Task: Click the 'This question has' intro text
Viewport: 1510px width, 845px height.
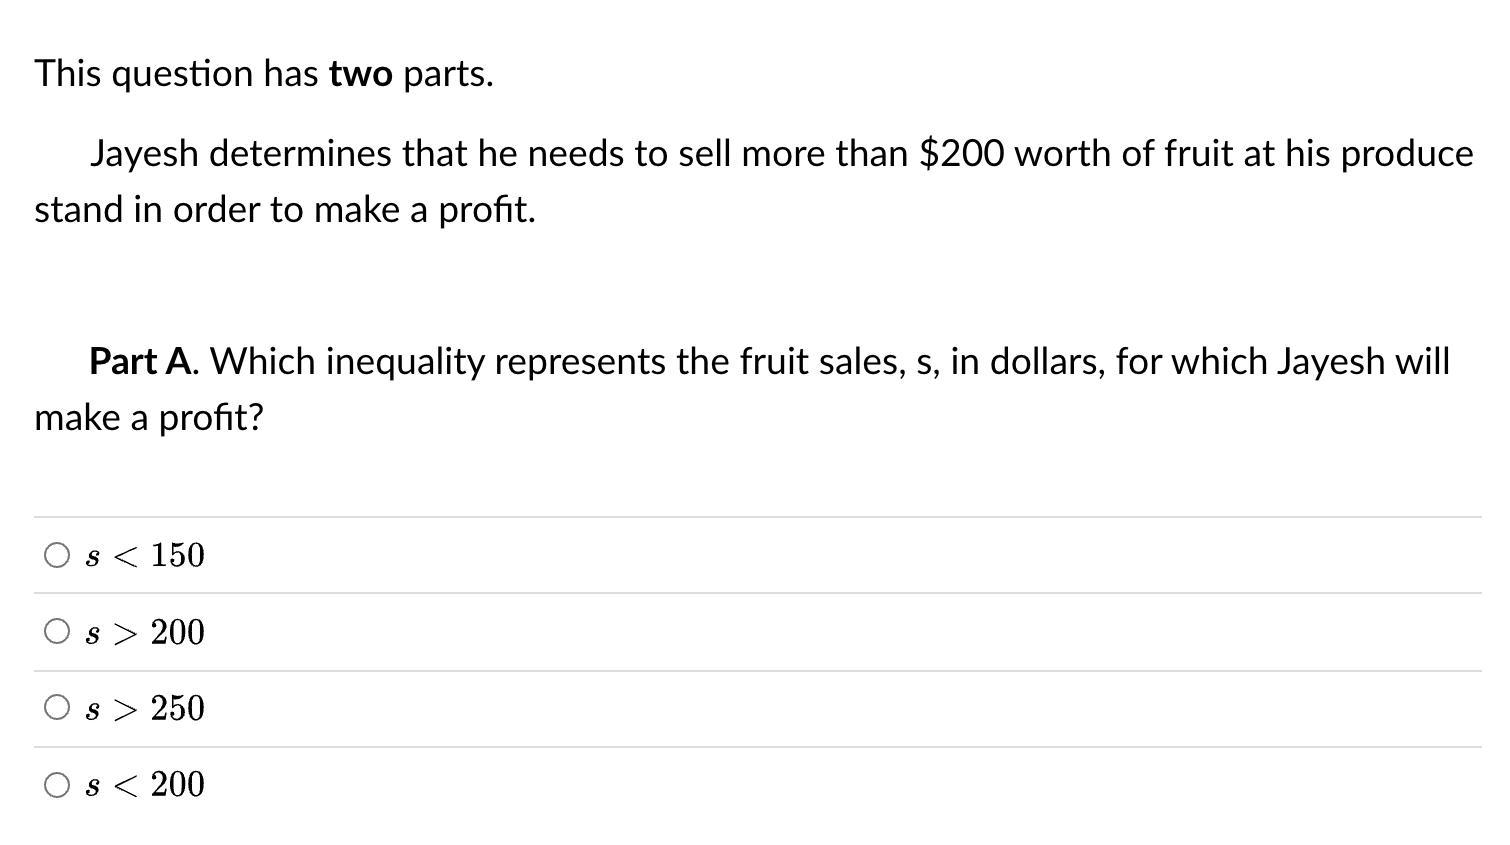Action: pos(177,74)
